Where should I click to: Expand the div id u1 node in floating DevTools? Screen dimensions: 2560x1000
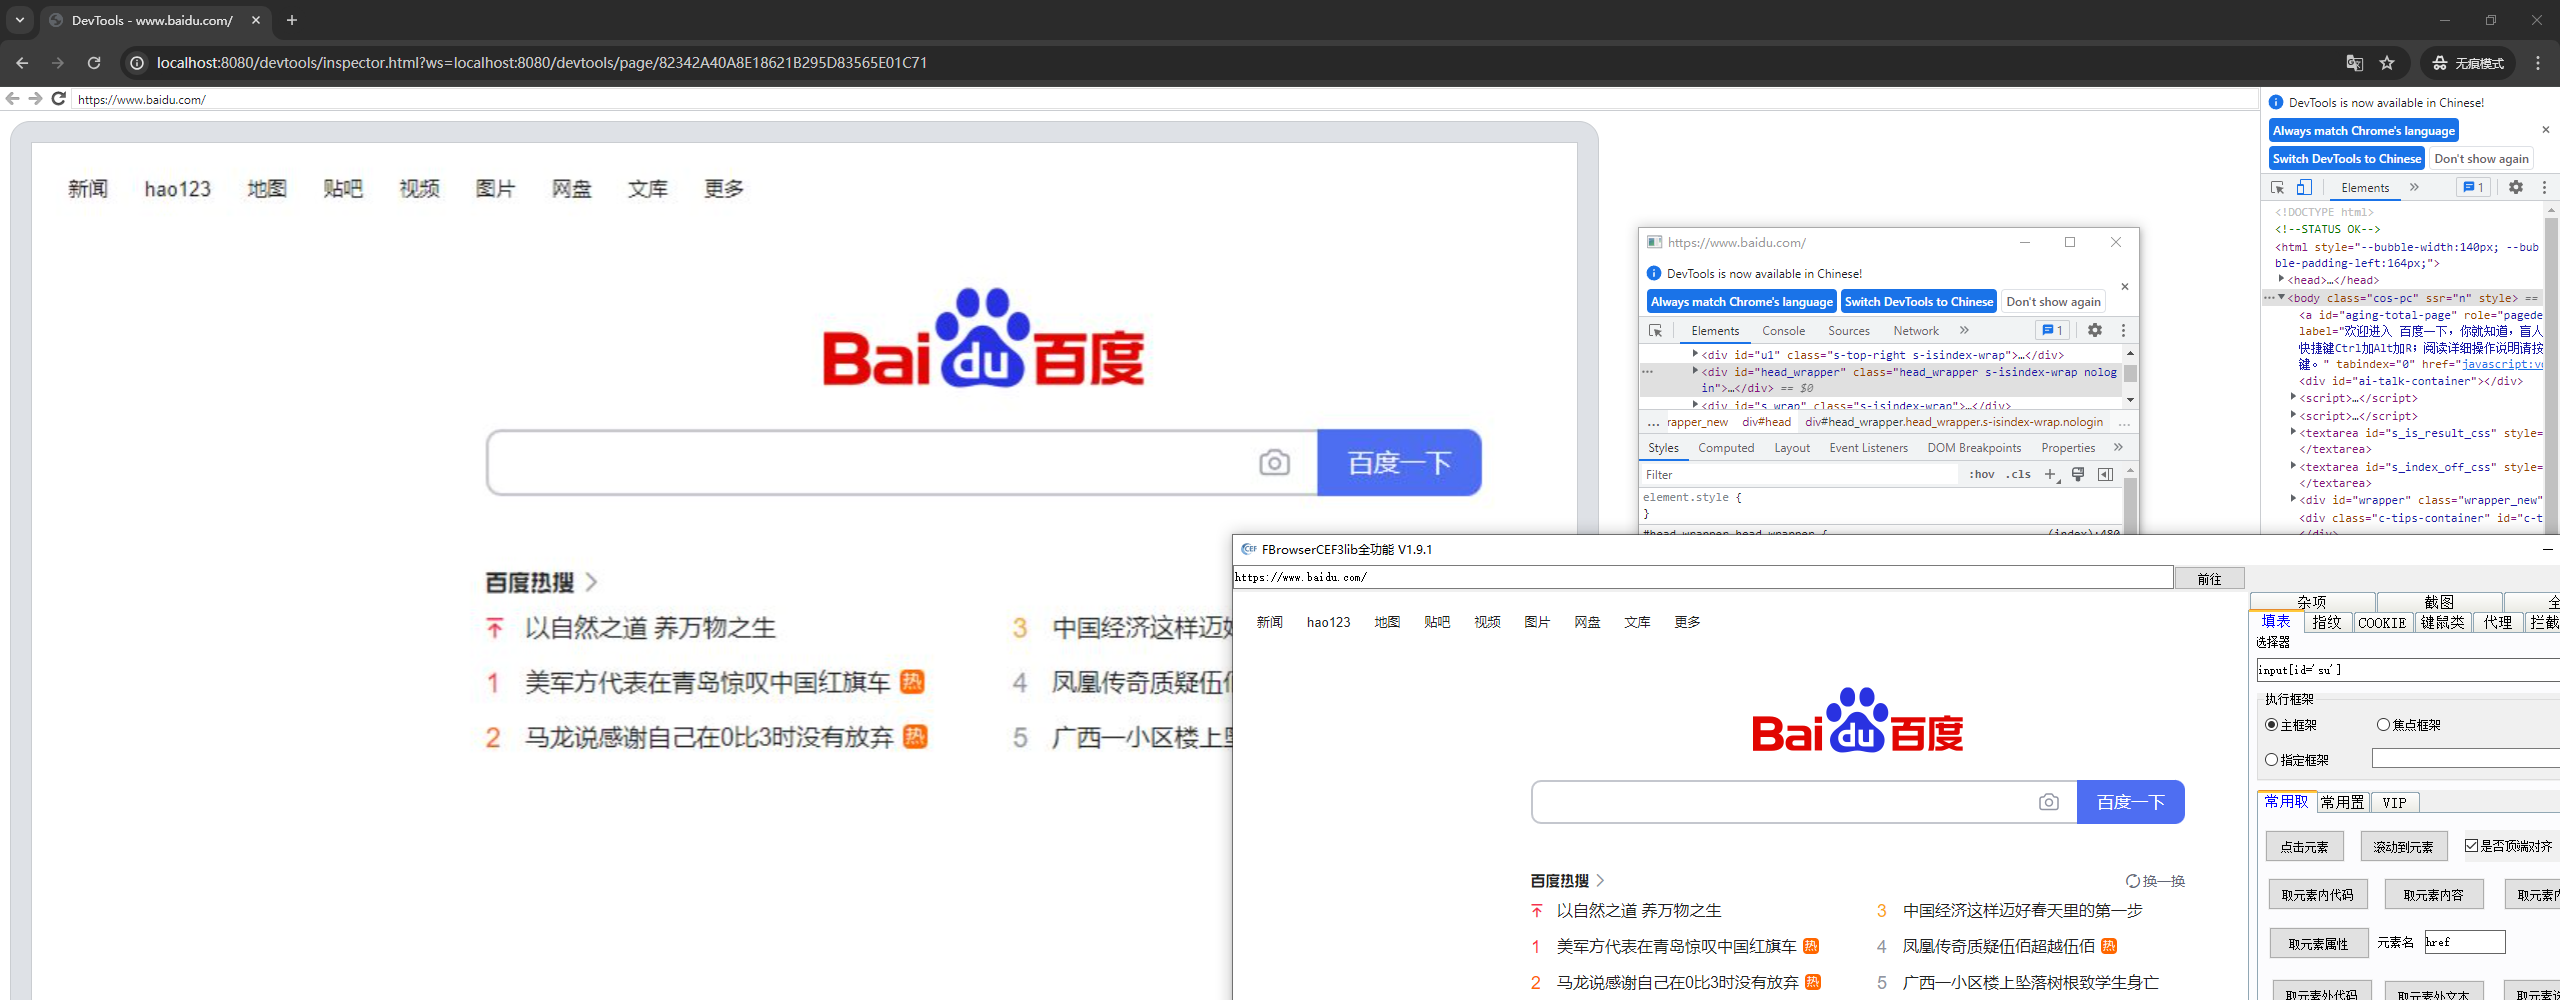click(1695, 354)
